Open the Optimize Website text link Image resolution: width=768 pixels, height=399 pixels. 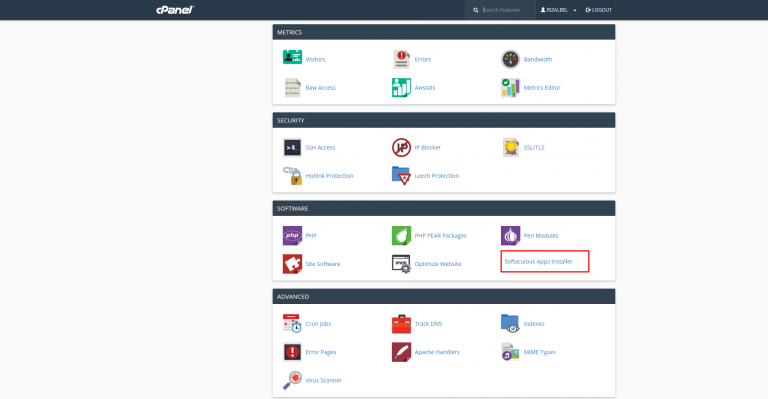point(438,264)
